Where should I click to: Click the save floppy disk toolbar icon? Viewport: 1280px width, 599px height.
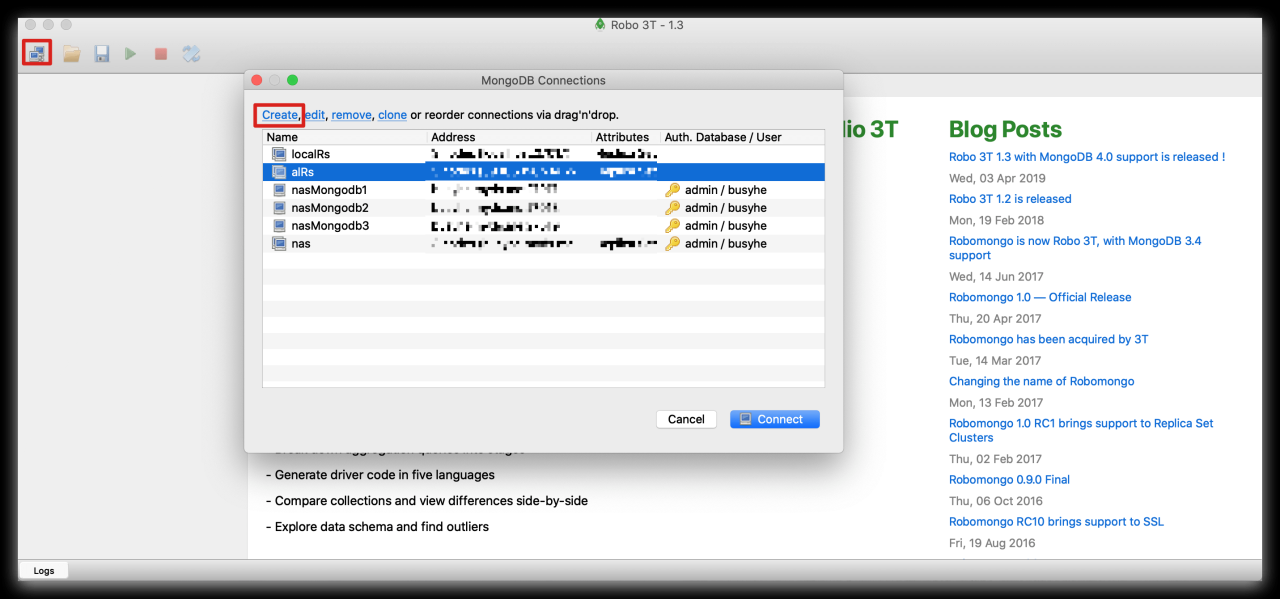101,54
